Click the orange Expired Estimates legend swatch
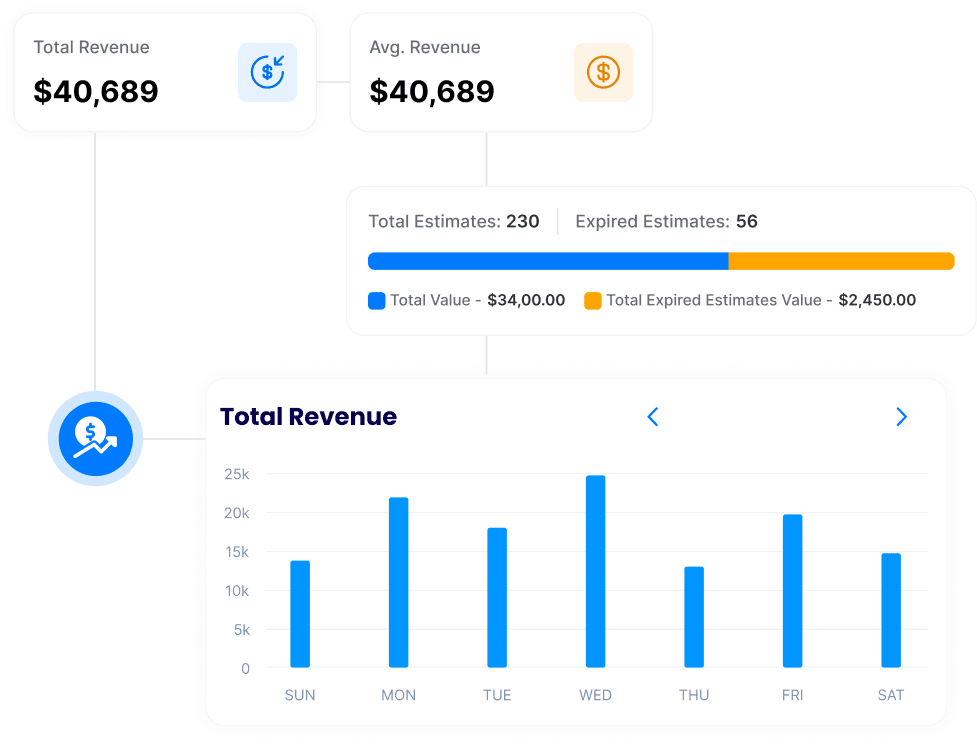Image resolution: width=977 pixels, height=746 pixels. tap(593, 301)
